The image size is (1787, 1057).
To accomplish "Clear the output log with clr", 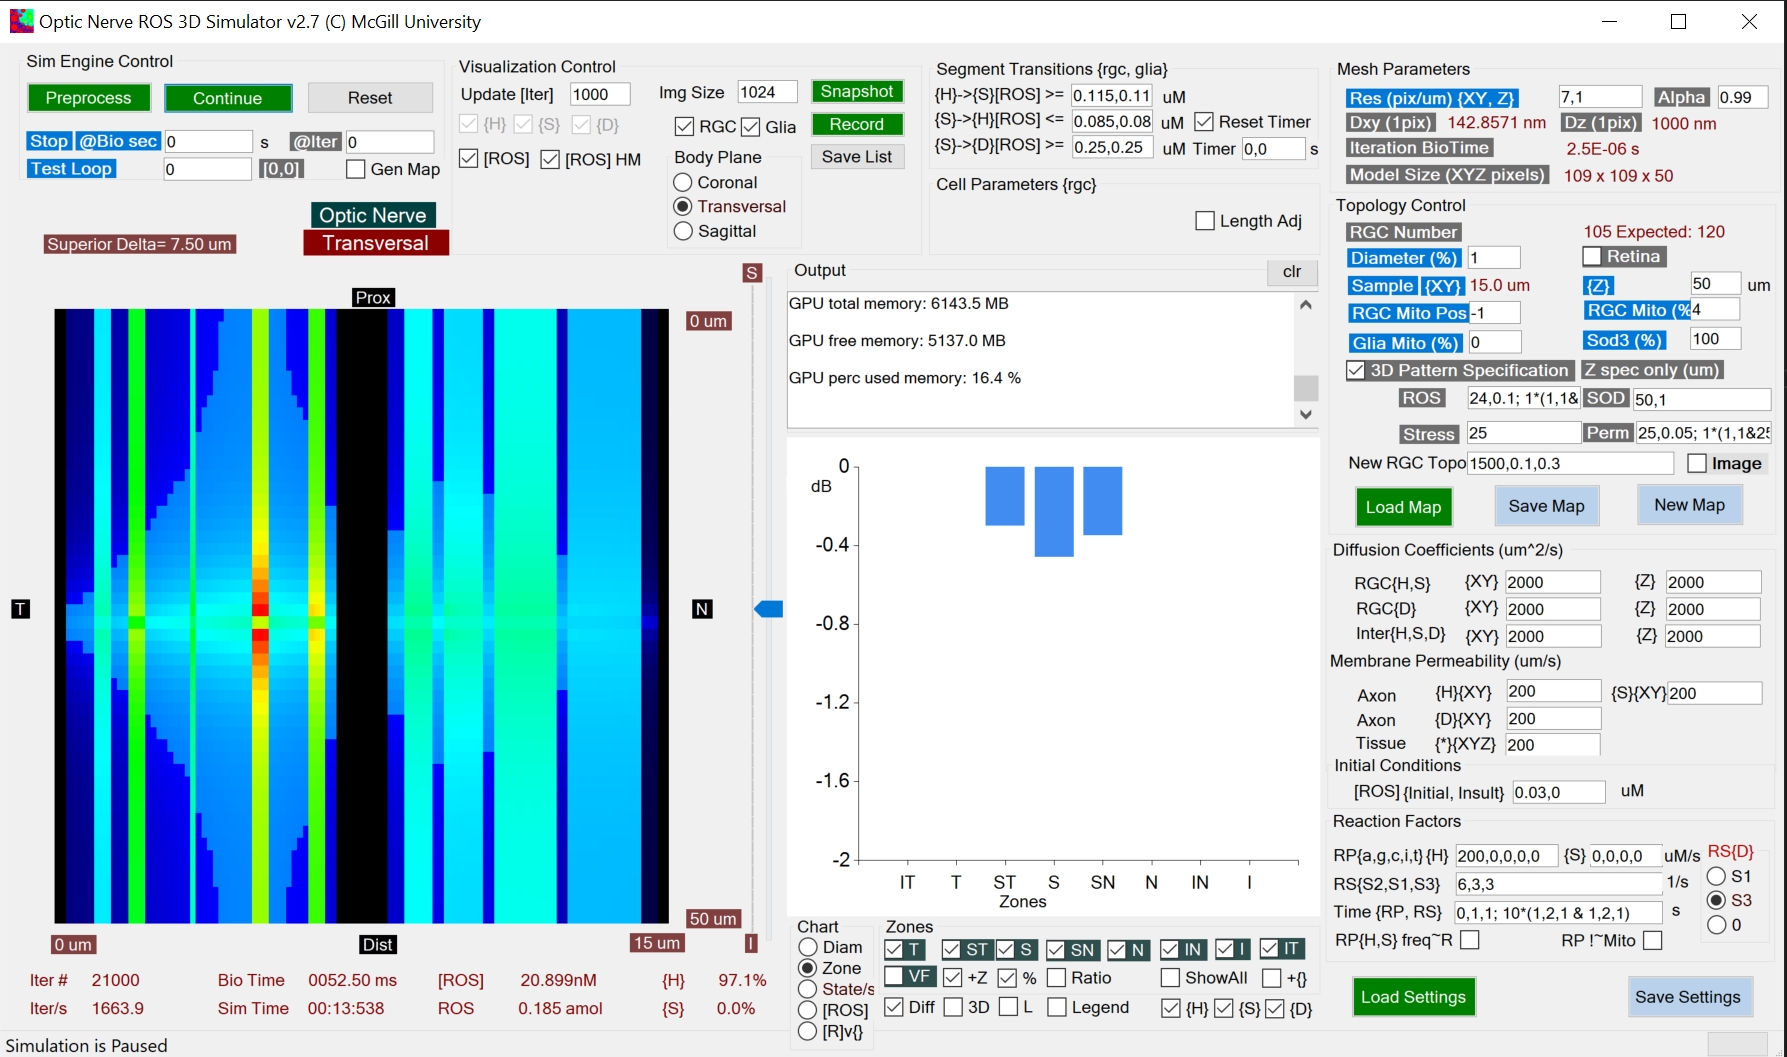I will 1291,272.
